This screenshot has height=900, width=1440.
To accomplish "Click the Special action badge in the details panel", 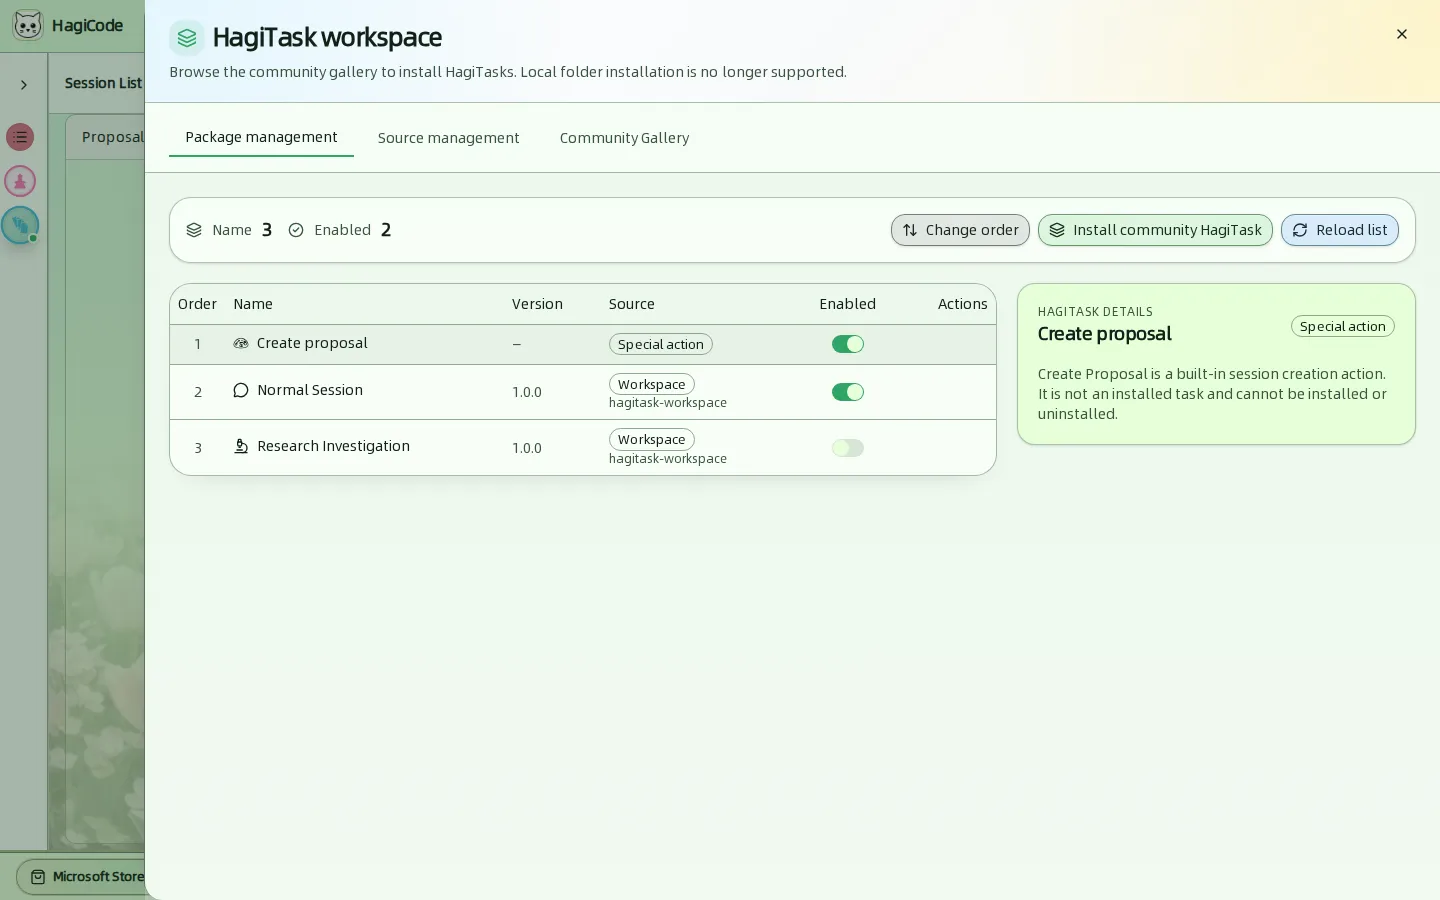I will (x=1343, y=326).
